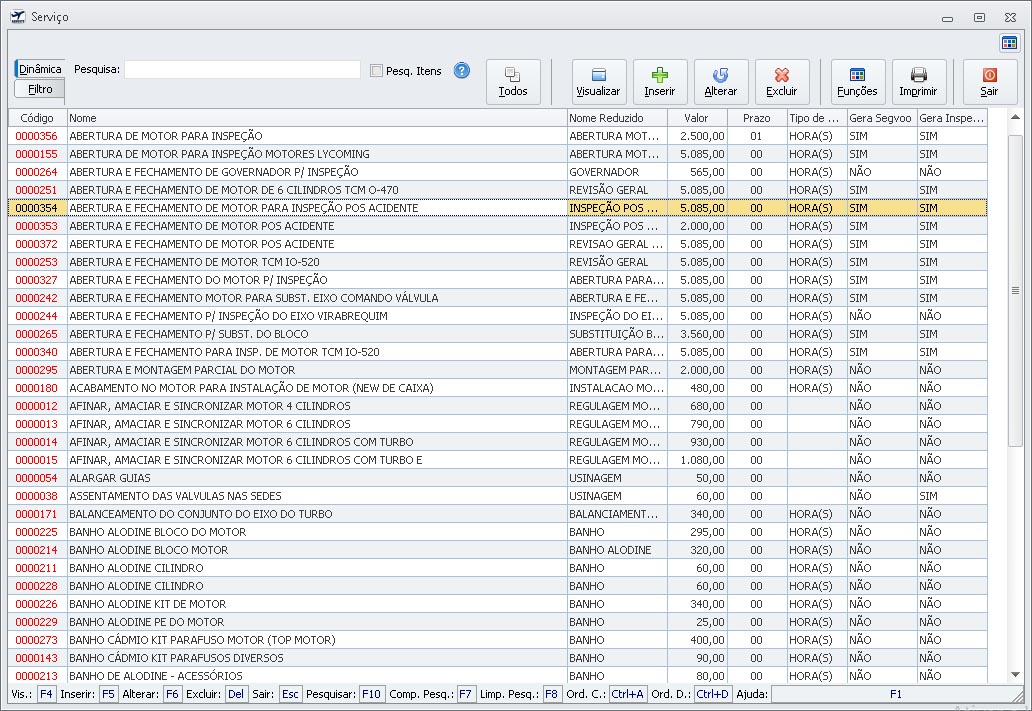Click the F10 Pesquisar shortcut button
The image size is (1032, 711).
click(371, 694)
